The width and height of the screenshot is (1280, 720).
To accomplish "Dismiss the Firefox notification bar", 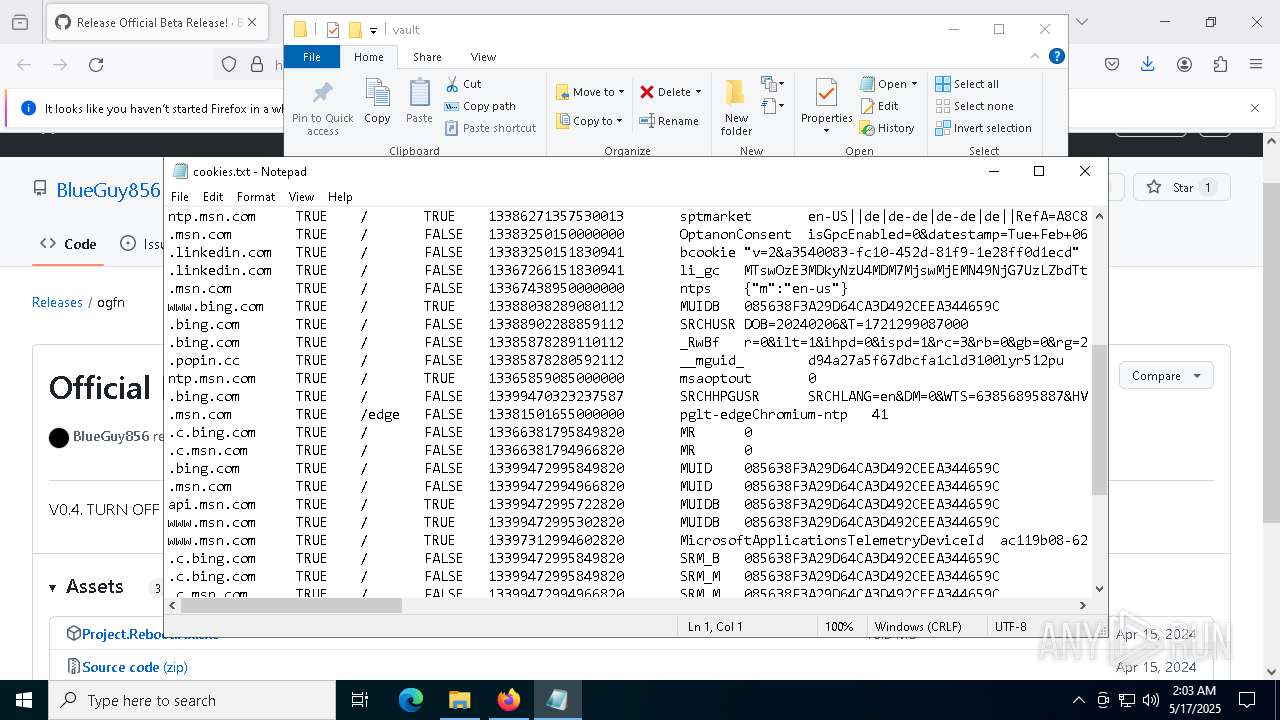I will pos(1255,108).
